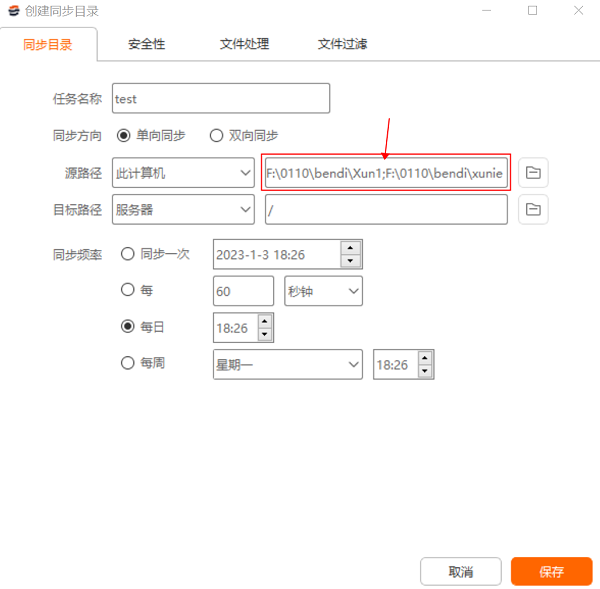The height and width of the screenshot is (589, 600).
Task: Choose 同步一次 frequency option
Action: coord(128,254)
